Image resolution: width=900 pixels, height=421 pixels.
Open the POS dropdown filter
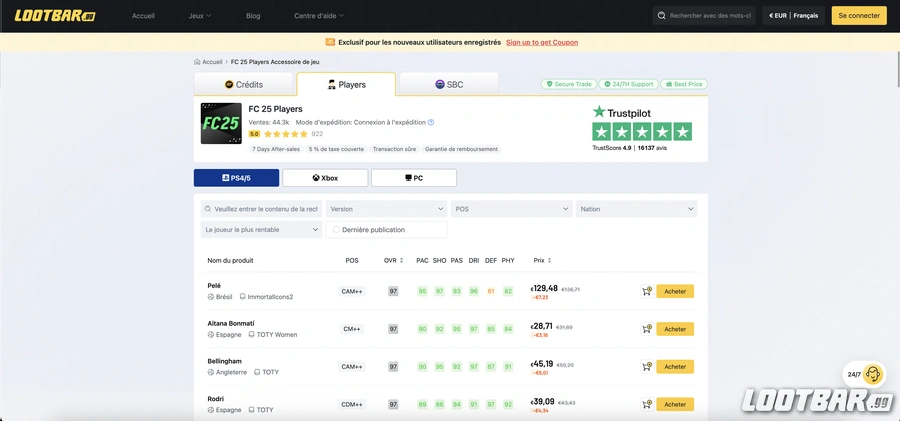511,209
